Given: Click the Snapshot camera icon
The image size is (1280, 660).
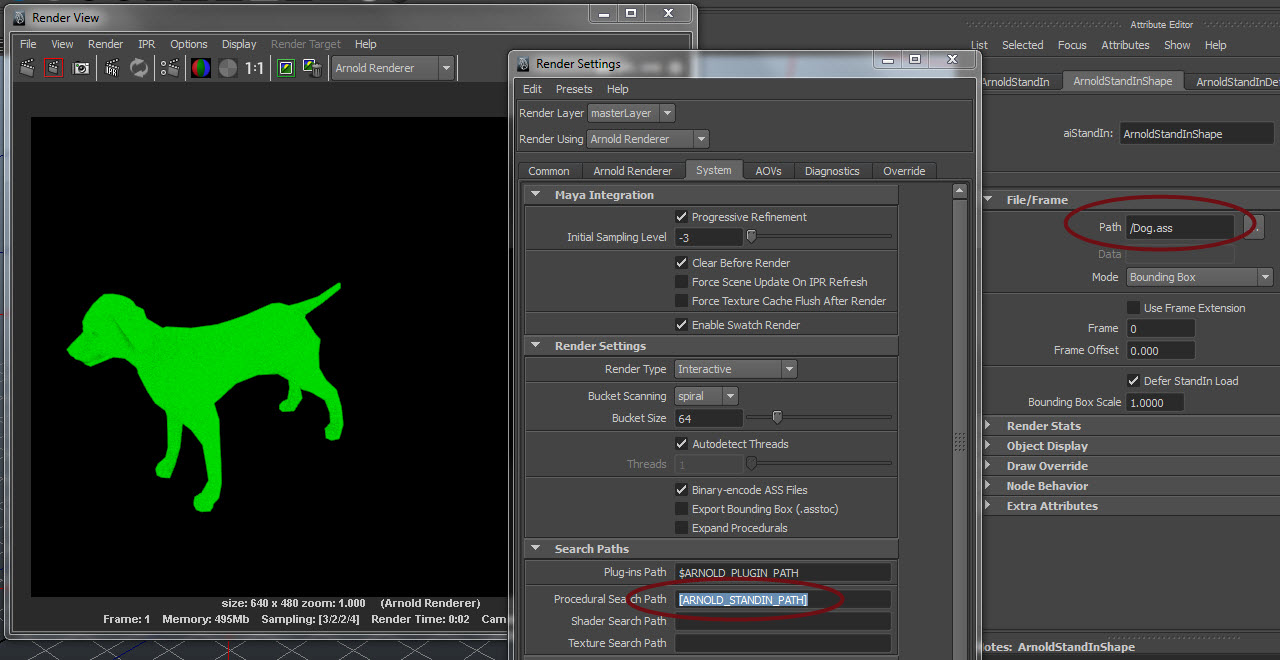Looking at the screenshot, I should point(81,68).
